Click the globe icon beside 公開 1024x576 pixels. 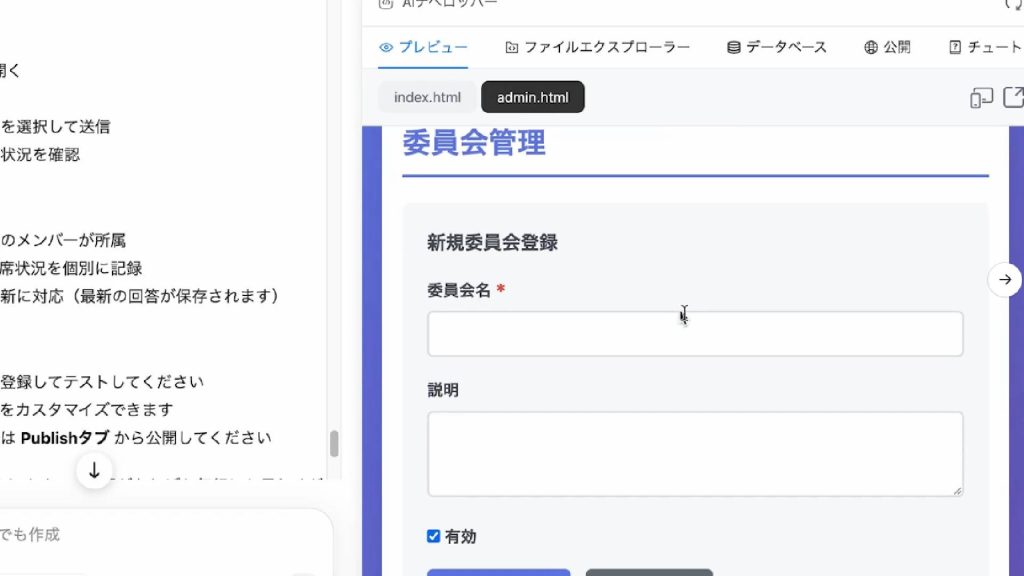click(x=871, y=47)
